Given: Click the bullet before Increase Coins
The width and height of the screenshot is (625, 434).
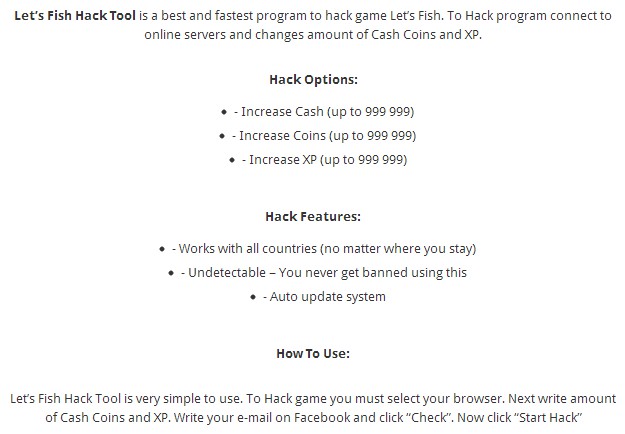Looking at the screenshot, I should (x=222, y=136).
